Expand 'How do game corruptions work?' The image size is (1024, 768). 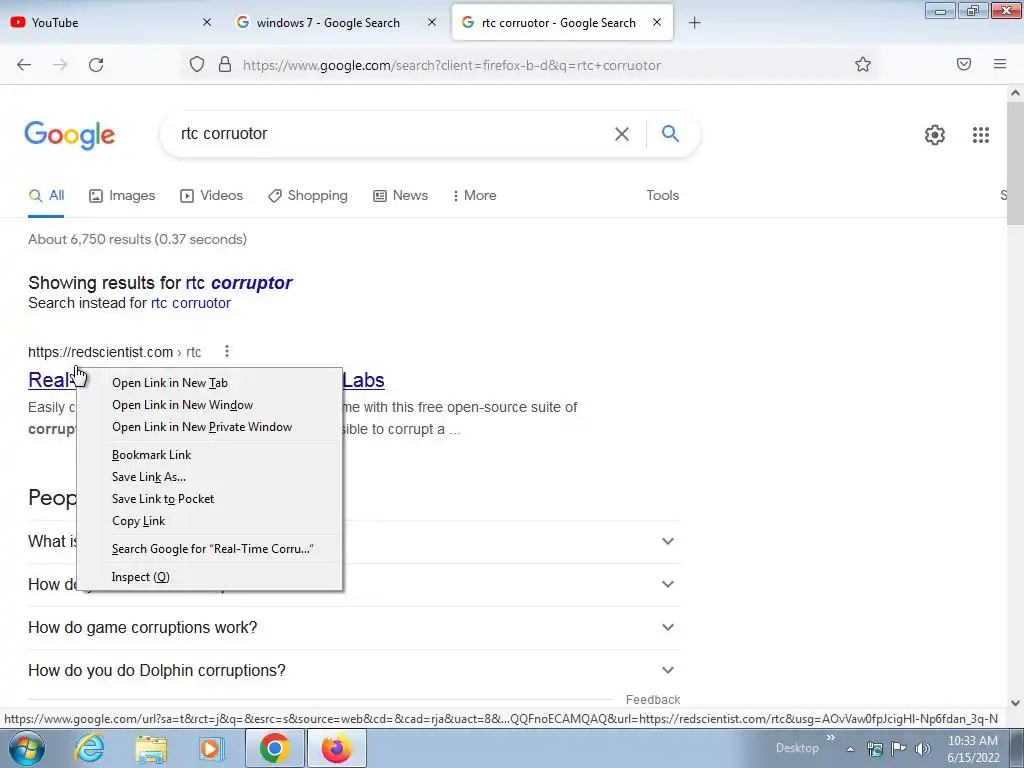(354, 628)
